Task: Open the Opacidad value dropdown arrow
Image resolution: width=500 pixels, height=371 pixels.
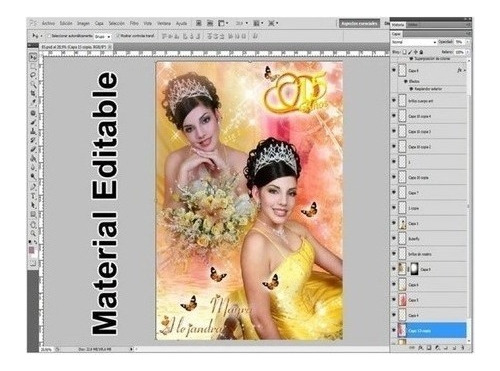Action: (x=467, y=42)
